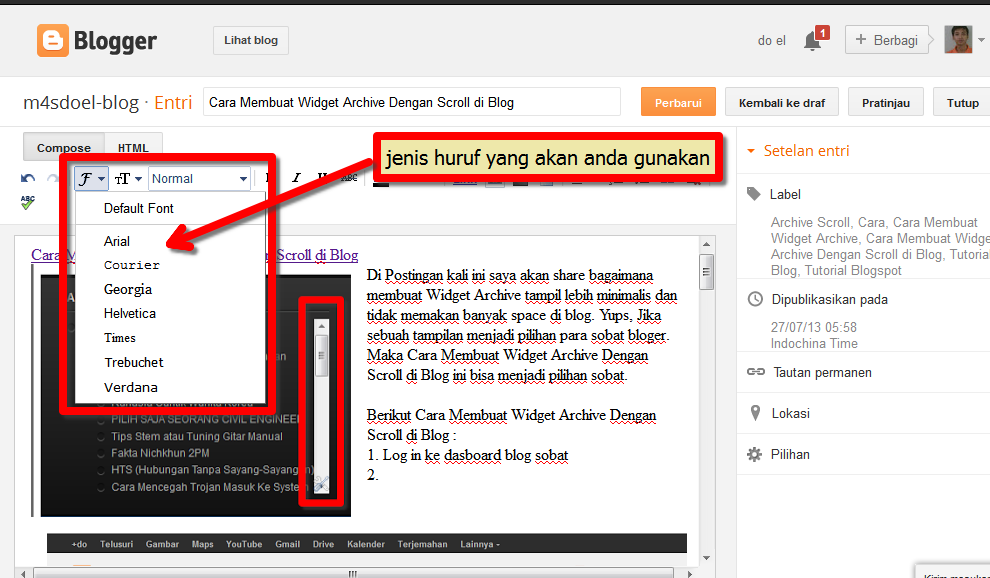This screenshot has width=990, height=578.
Task: Toggle italic formatting
Action: pyautogui.click(x=296, y=178)
